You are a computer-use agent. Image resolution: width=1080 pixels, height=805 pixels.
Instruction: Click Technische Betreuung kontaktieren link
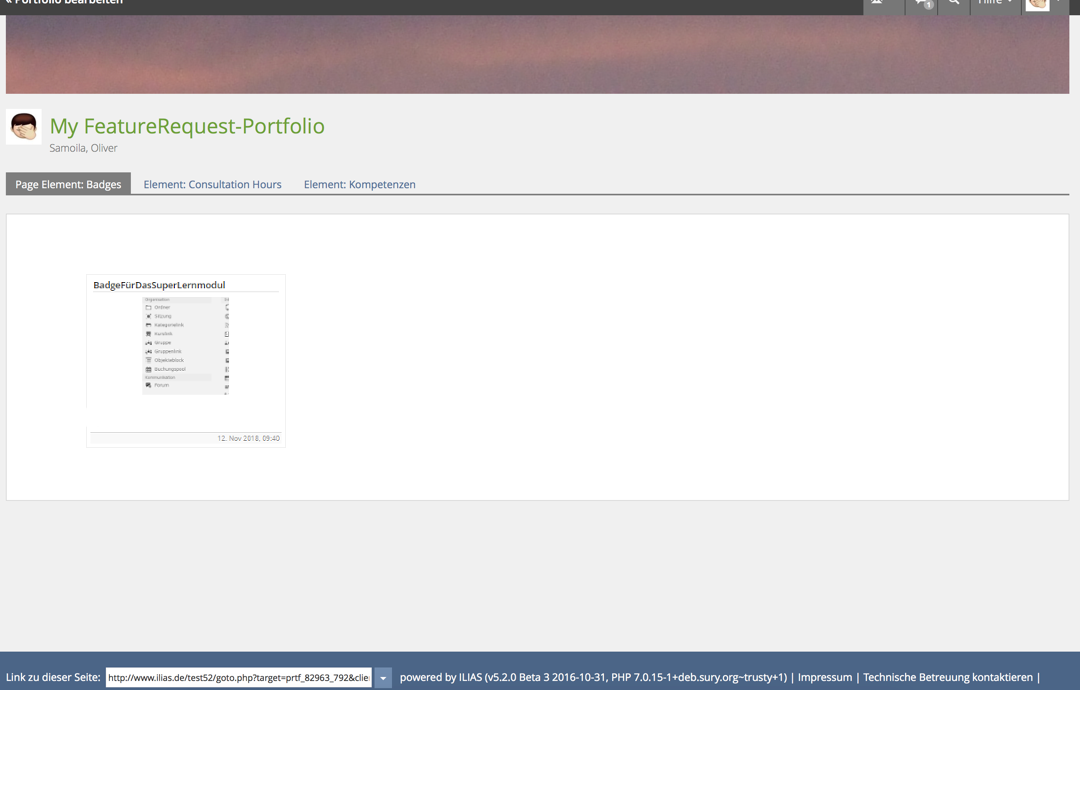click(948, 677)
